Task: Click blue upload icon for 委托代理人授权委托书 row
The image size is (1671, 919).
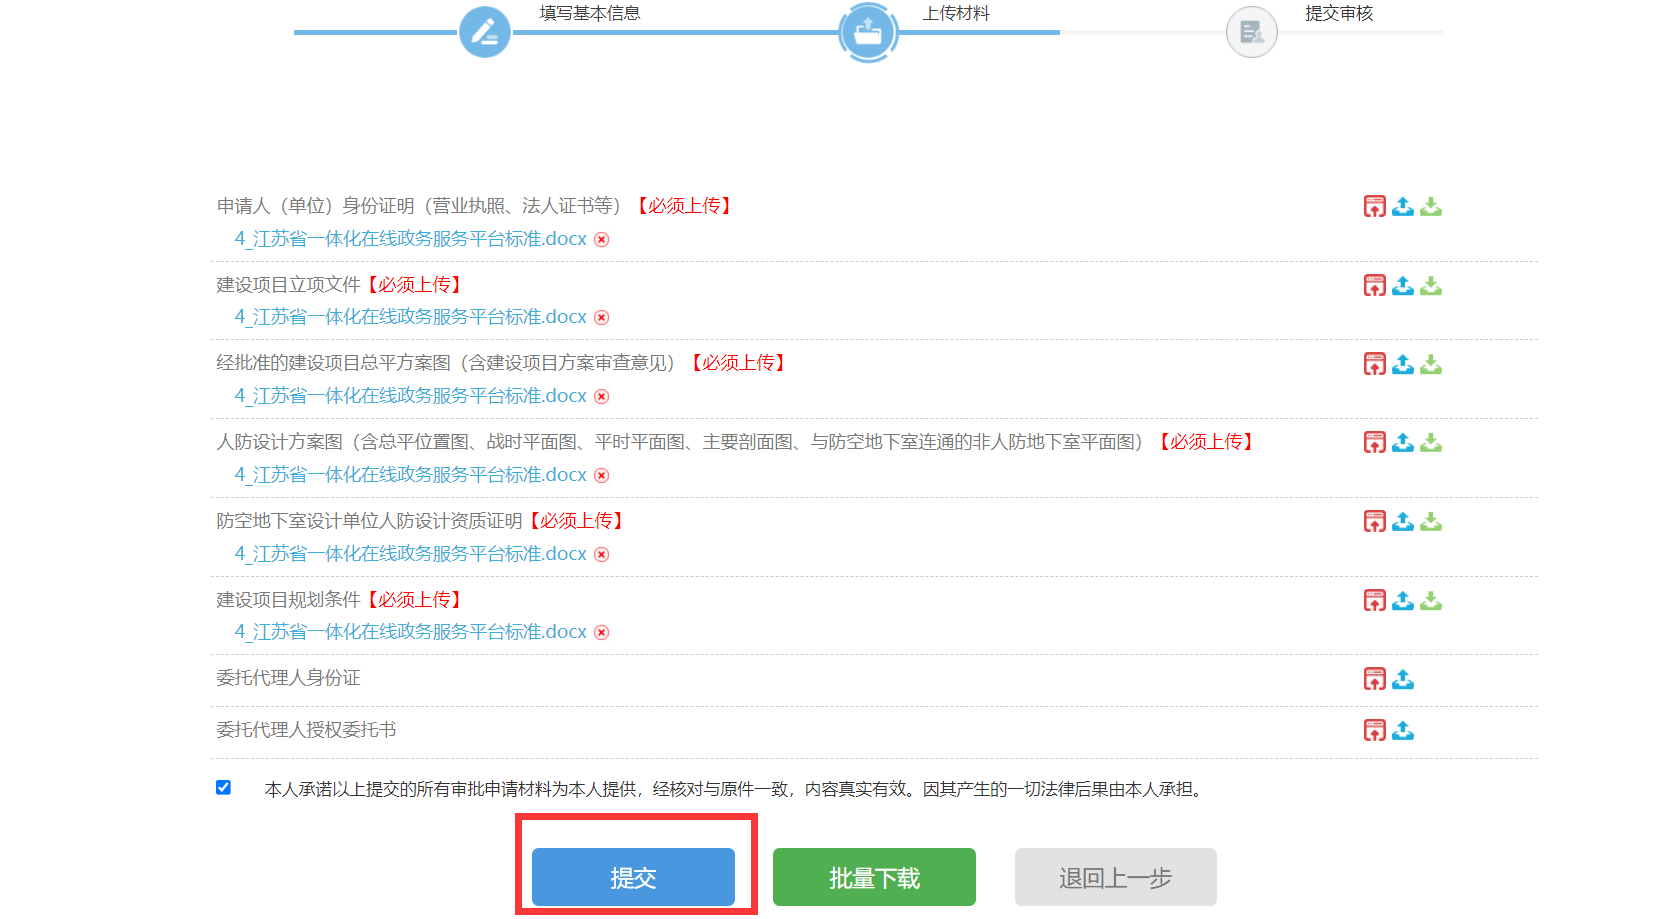Action: (x=1403, y=731)
